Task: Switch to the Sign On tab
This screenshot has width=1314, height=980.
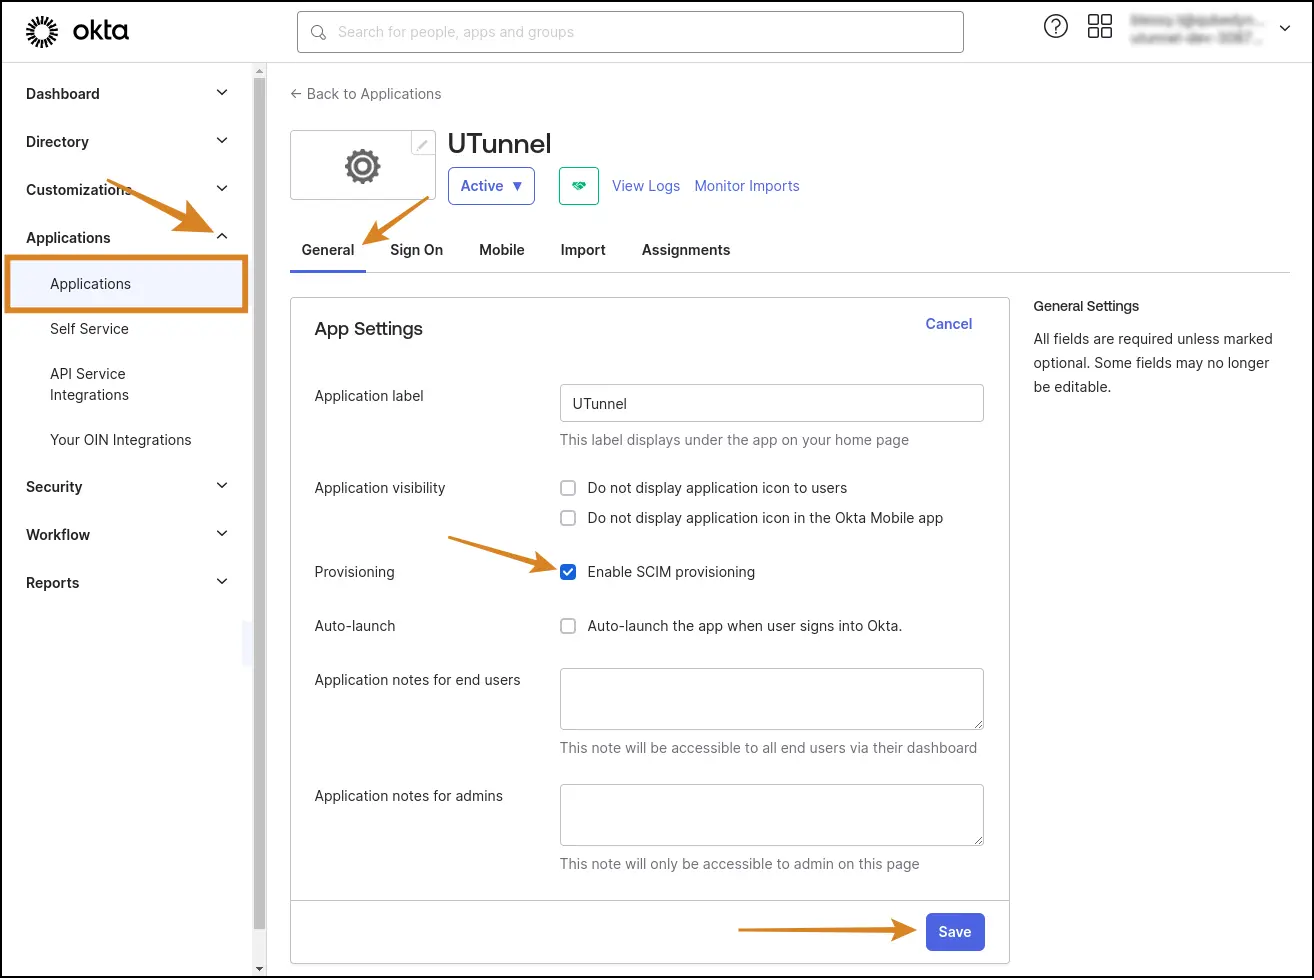Action: tap(416, 250)
